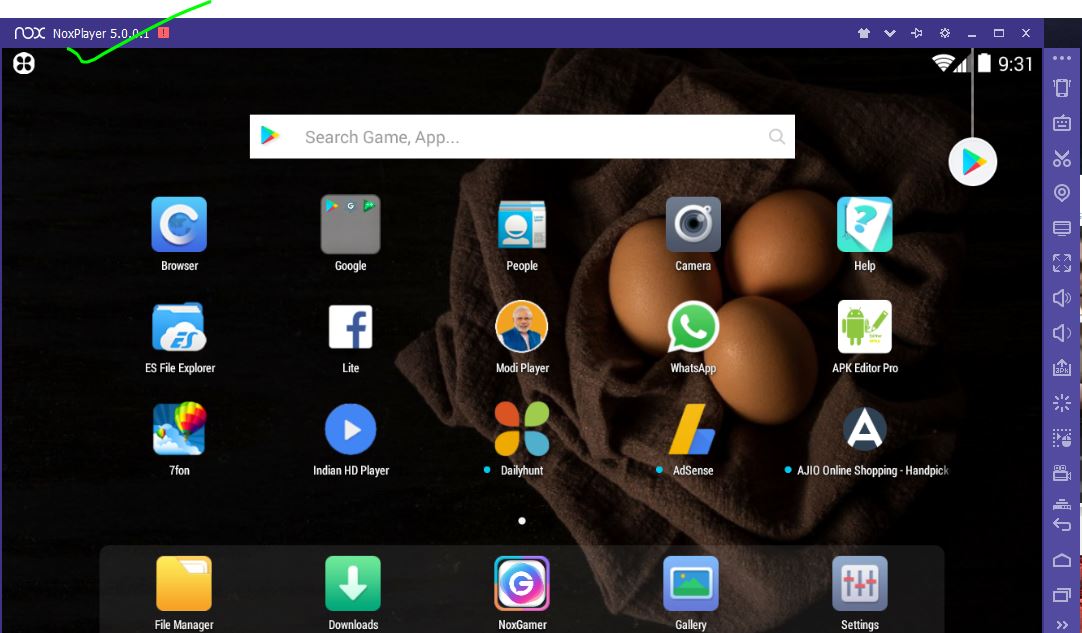Viewport: 1082px width, 633px height.
Task: Open File Manager from the dock
Action: click(x=184, y=584)
